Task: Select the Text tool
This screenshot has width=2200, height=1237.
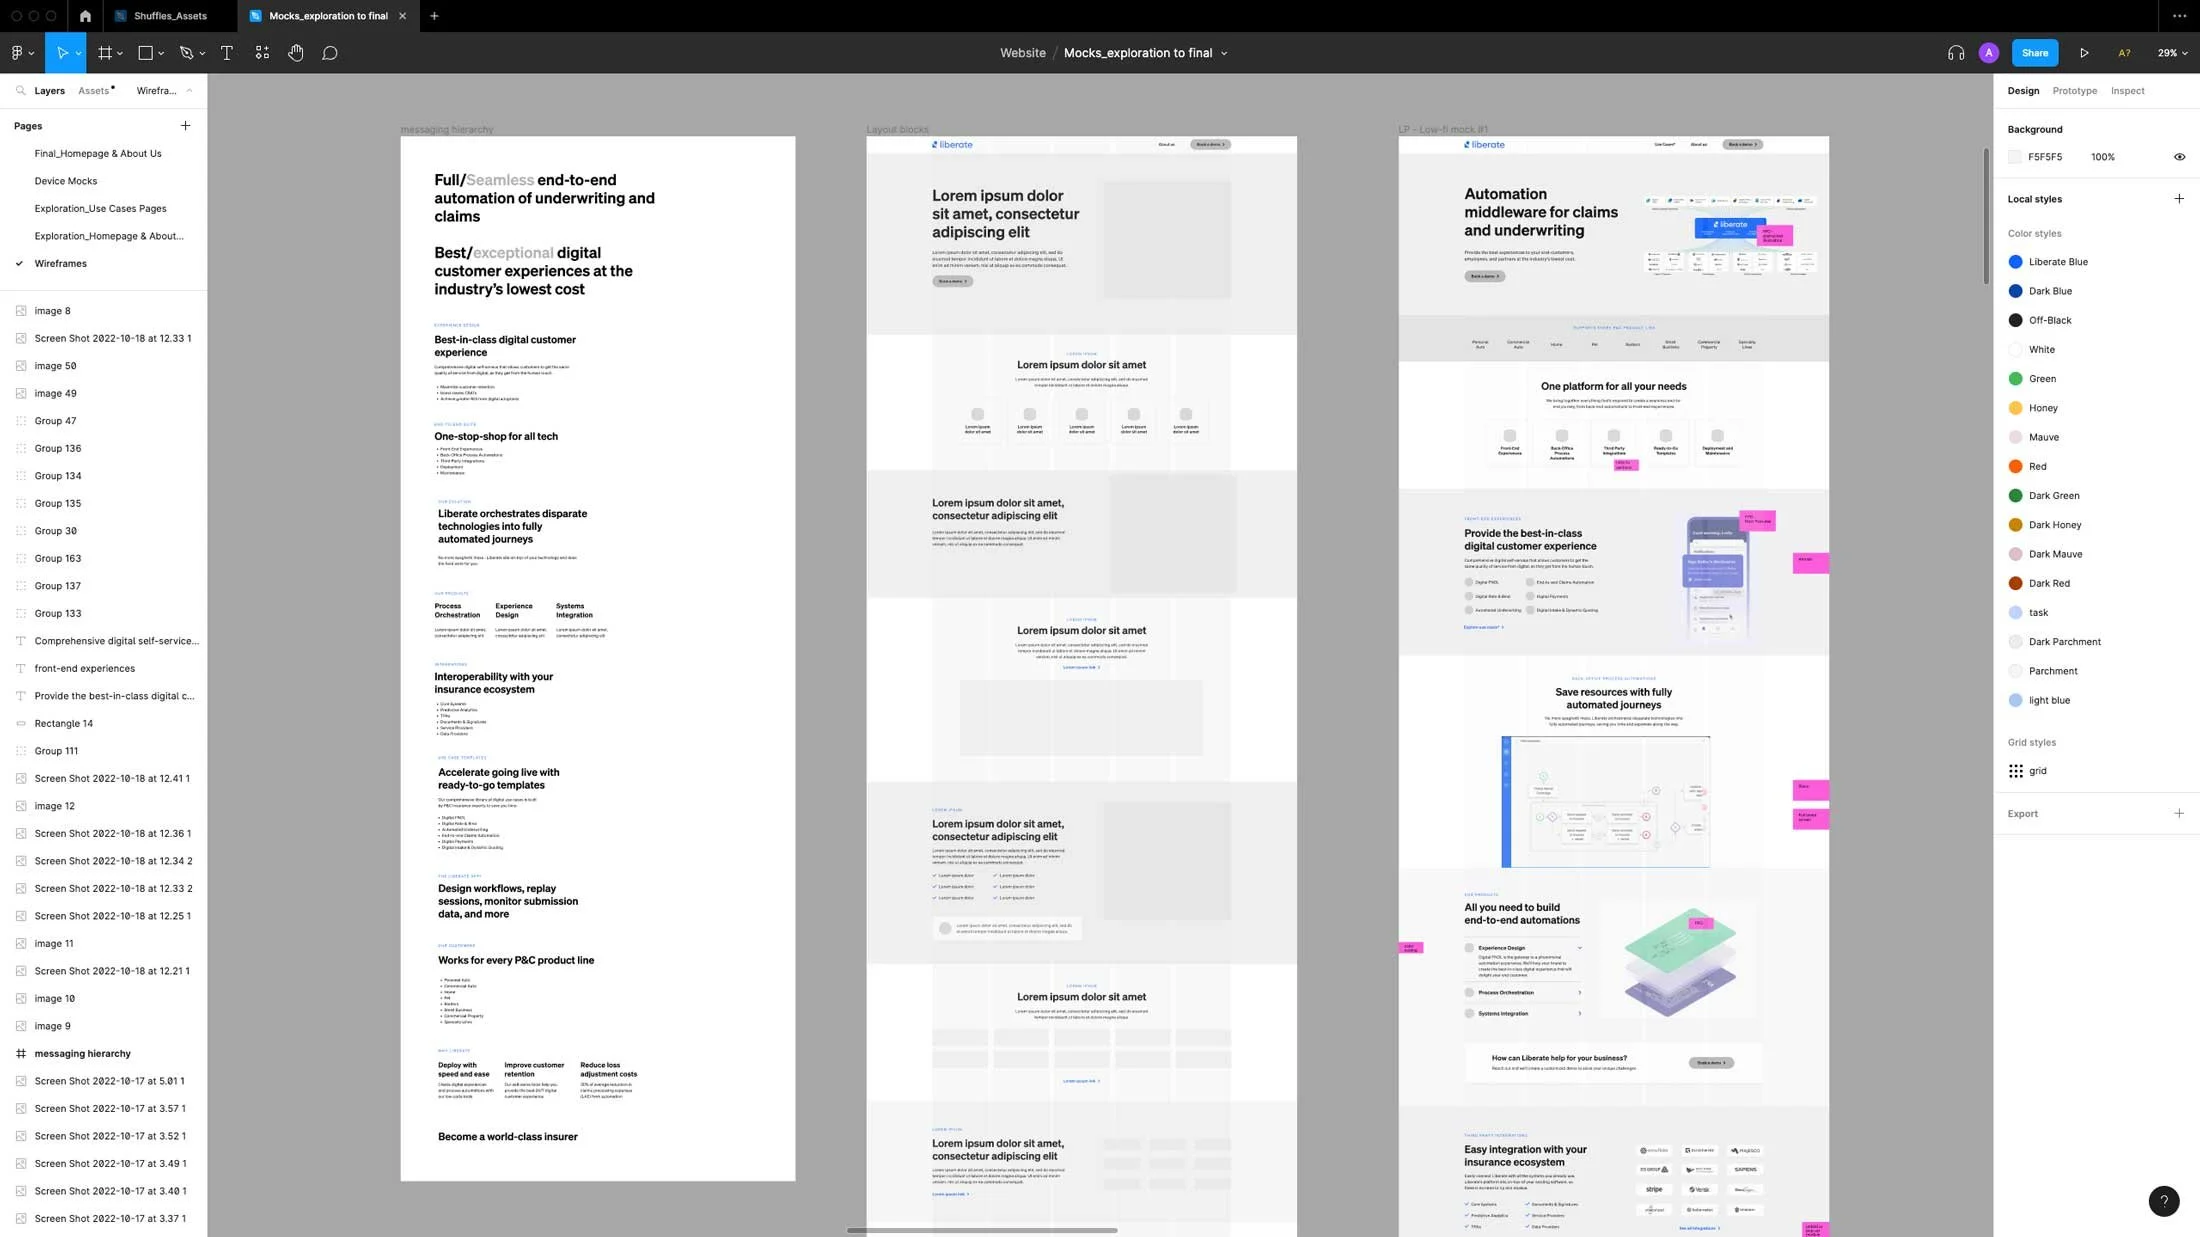Action: click(227, 53)
